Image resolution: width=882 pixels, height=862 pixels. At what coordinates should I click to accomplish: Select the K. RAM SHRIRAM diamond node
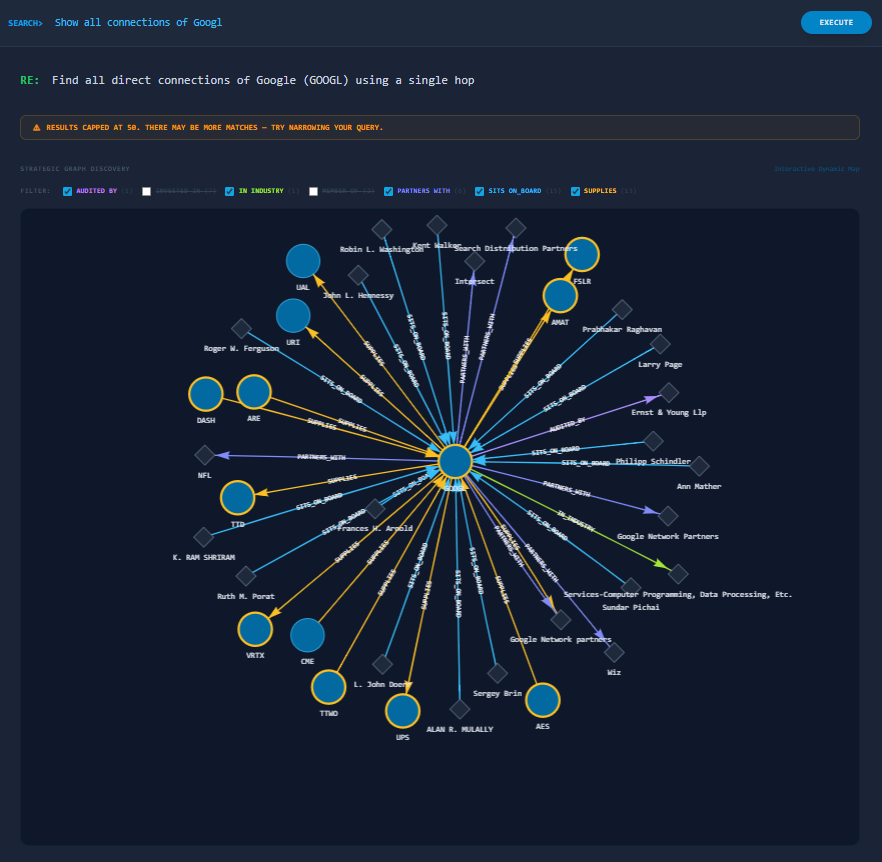[204, 537]
